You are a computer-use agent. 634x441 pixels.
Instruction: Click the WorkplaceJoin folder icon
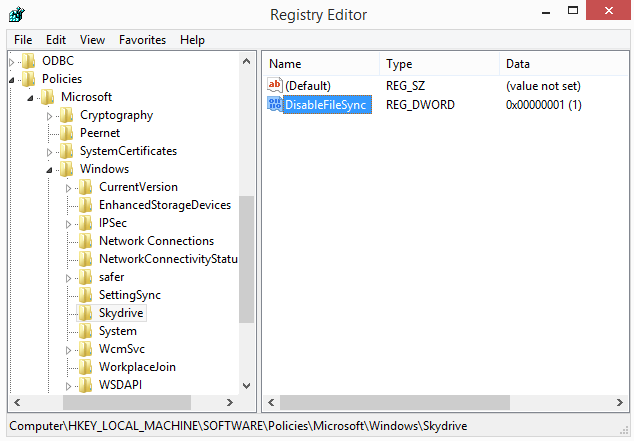(x=85, y=367)
